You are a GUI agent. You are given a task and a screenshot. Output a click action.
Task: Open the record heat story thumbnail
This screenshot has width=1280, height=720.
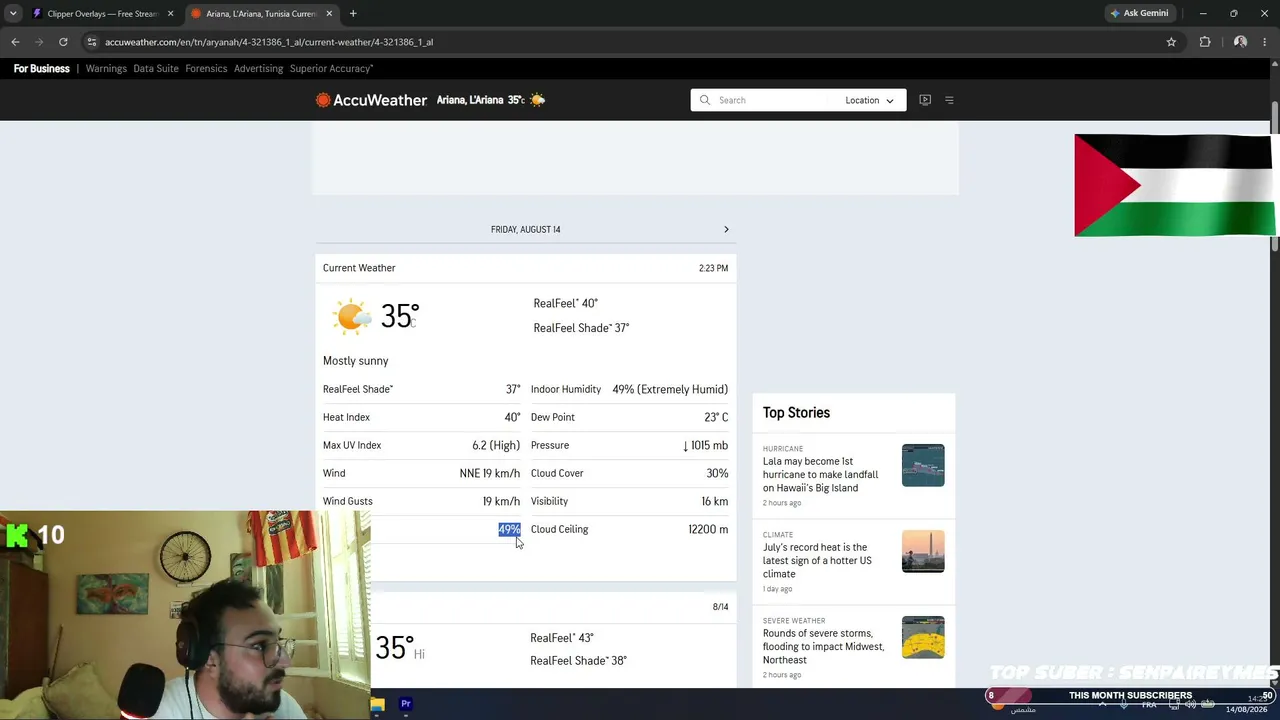click(923, 551)
